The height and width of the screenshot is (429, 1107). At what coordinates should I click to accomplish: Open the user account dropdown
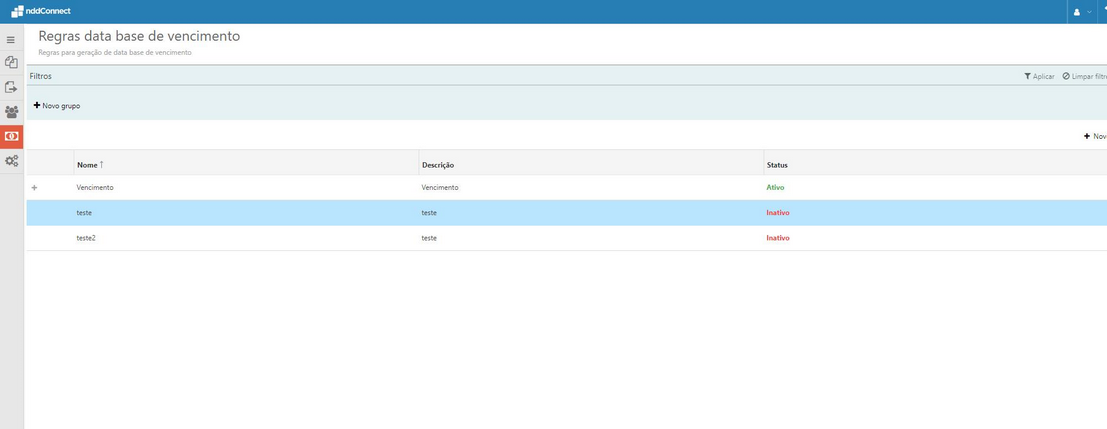click(x=1082, y=12)
